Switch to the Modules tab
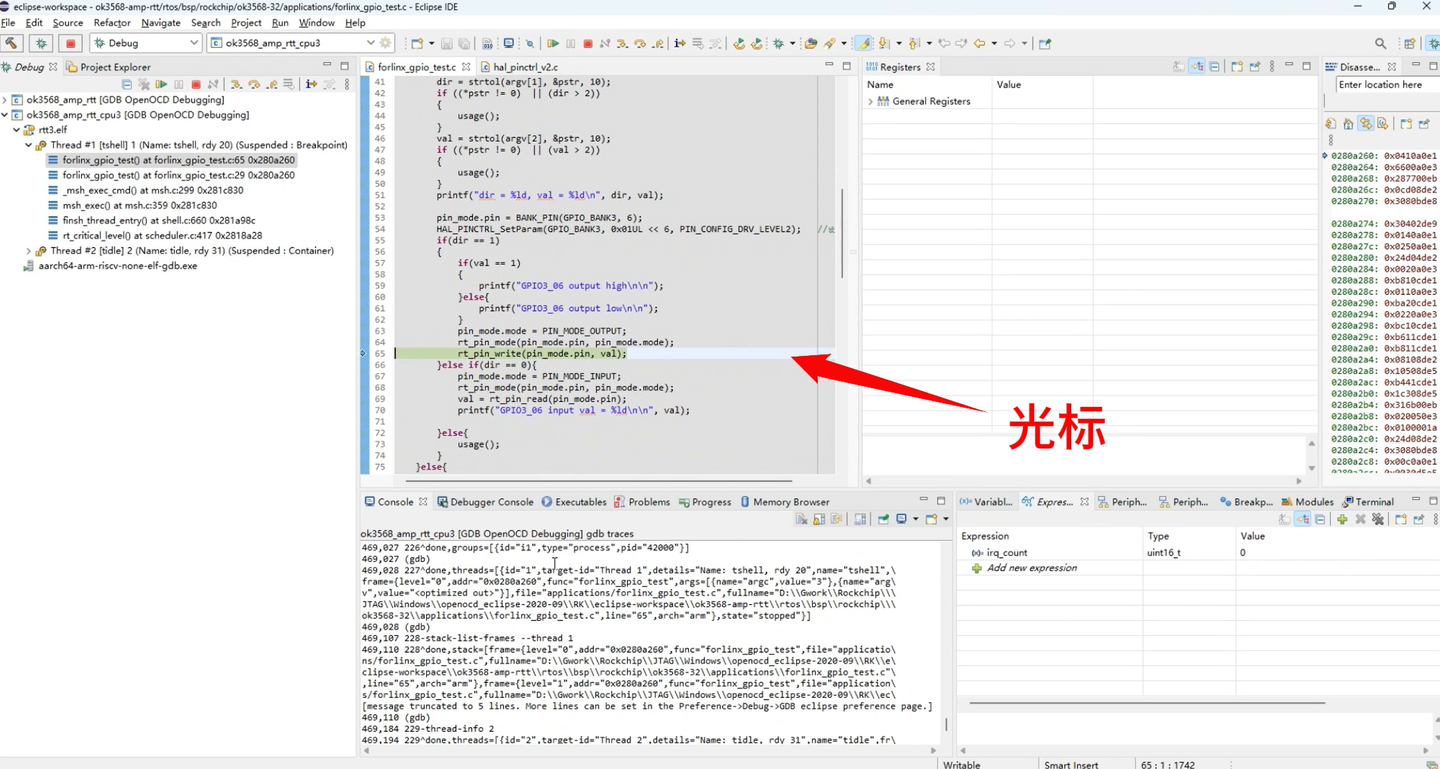 coord(1308,502)
